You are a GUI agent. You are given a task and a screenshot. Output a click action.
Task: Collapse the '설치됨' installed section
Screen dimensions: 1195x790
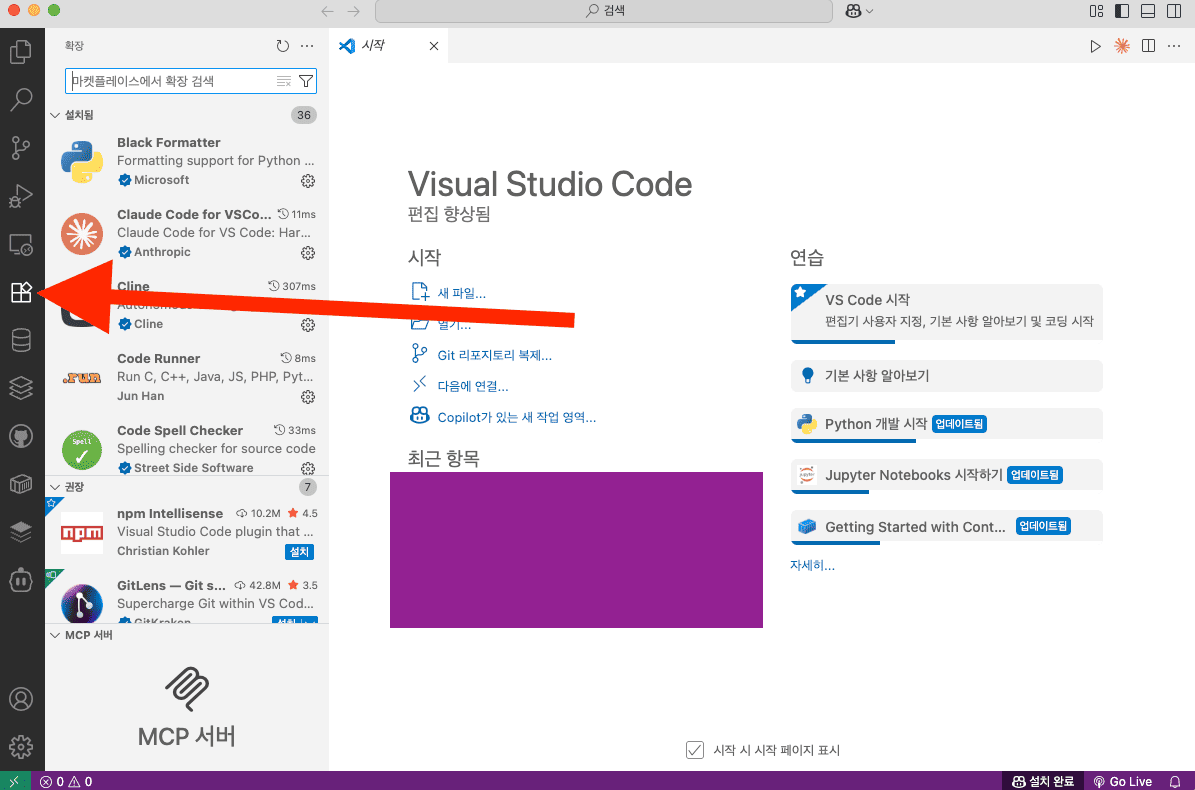point(55,115)
